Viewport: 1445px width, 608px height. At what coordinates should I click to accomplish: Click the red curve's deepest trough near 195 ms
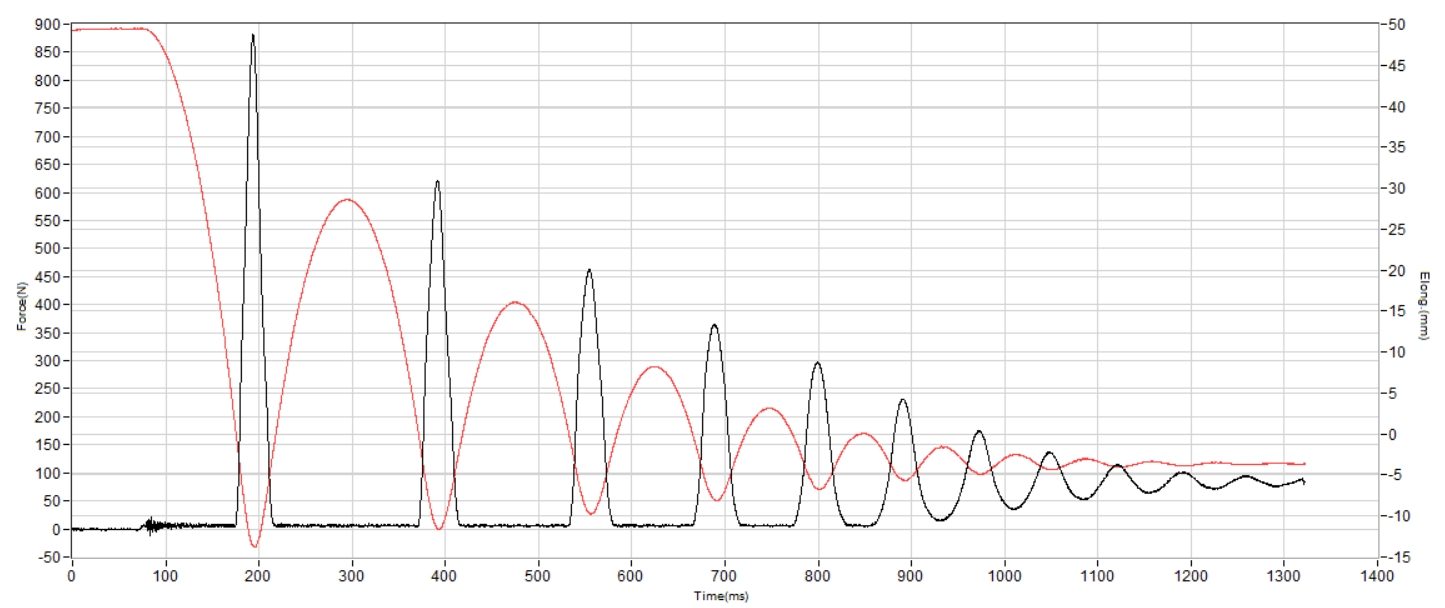coord(255,546)
